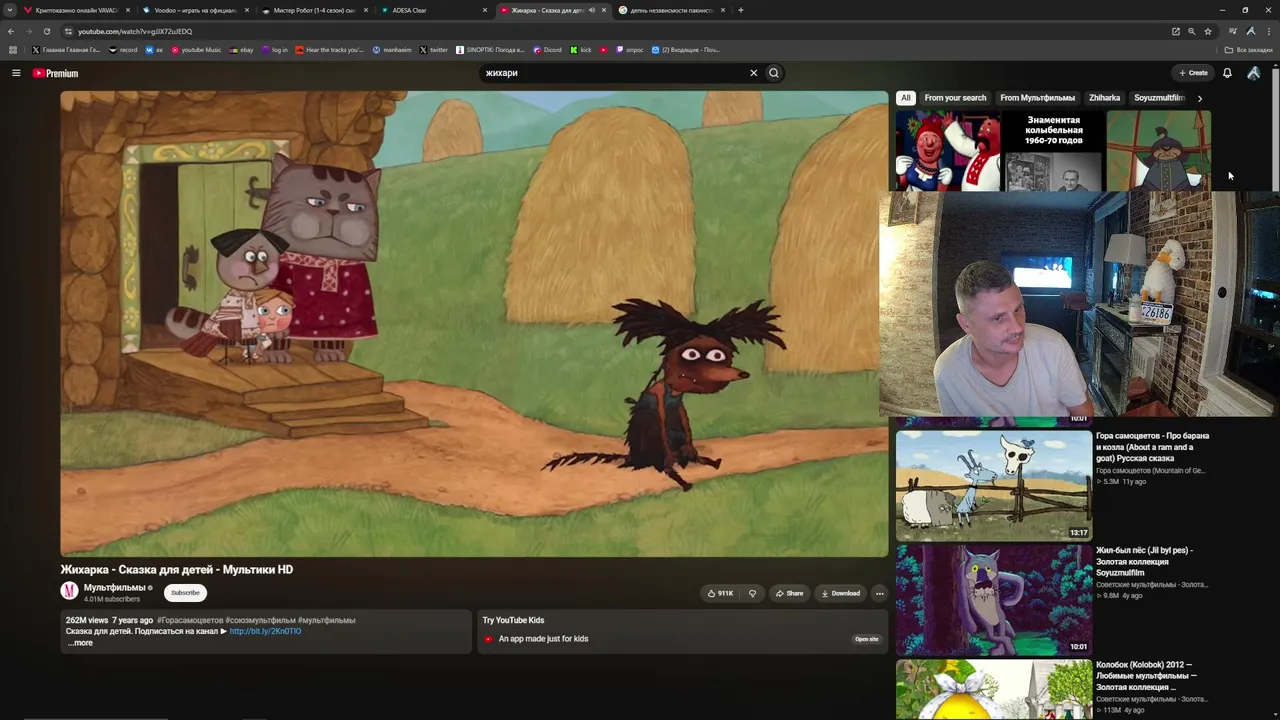Open the twitter bookmark
Image resolution: width=1280 pixels, height=720 pixels.
(x=434, y=50)
